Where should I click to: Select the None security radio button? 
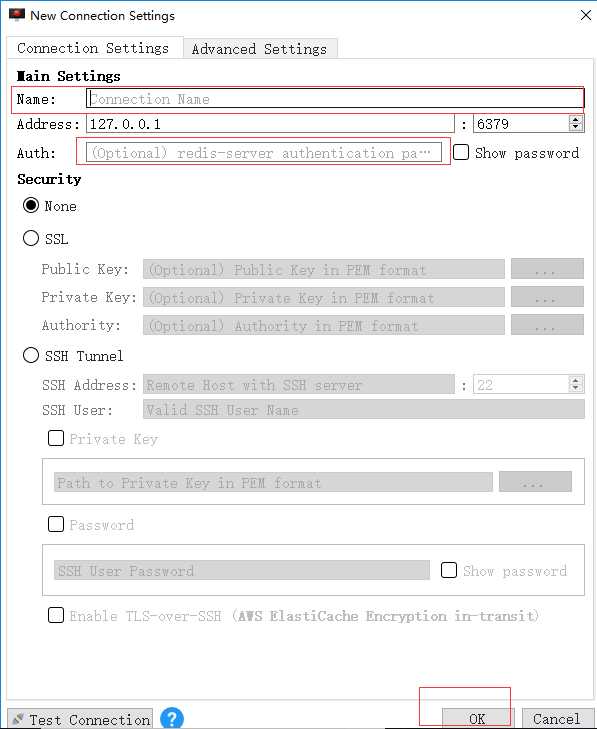pos(31,205)
